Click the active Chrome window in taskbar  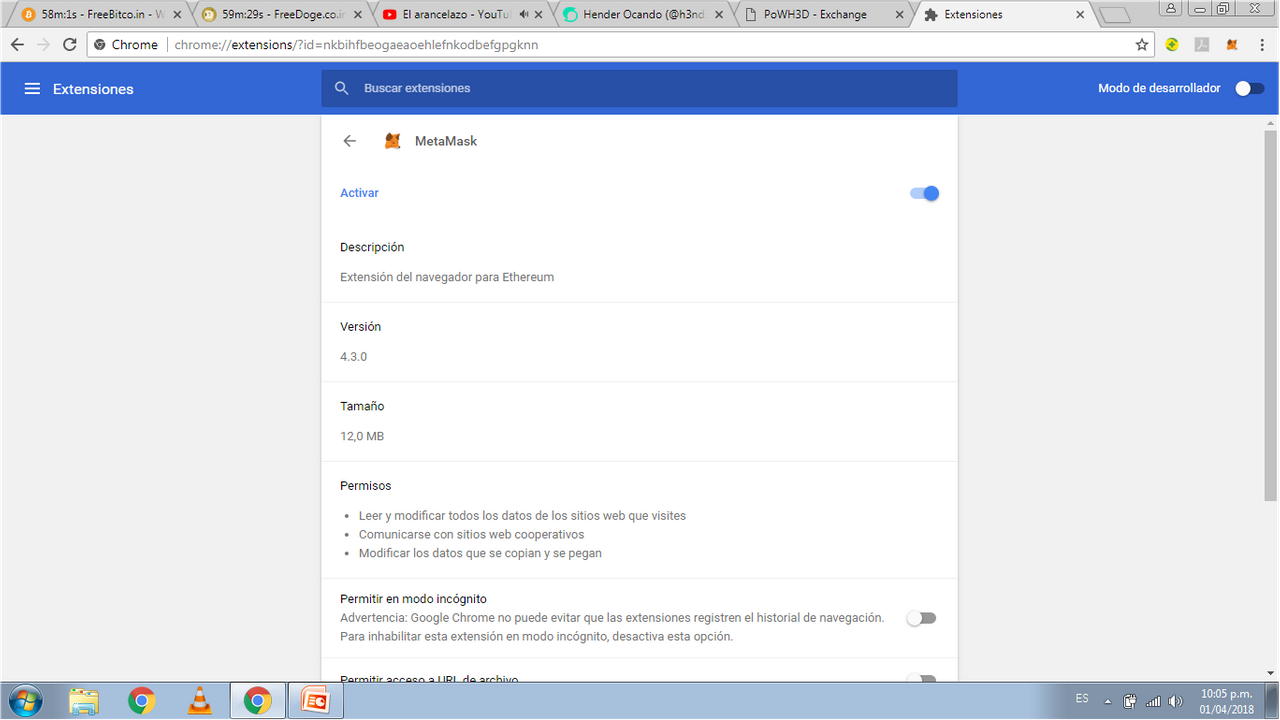coord(257,701)
